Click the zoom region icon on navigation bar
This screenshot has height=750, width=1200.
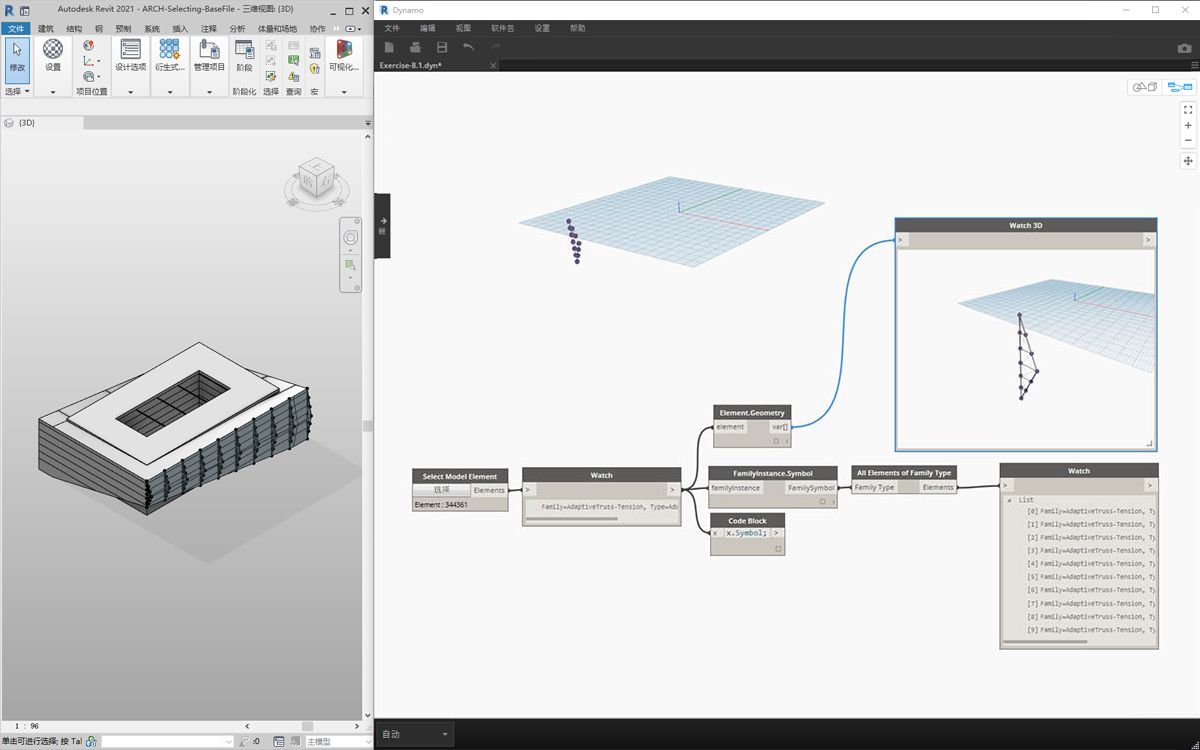[x=350, y=265]
